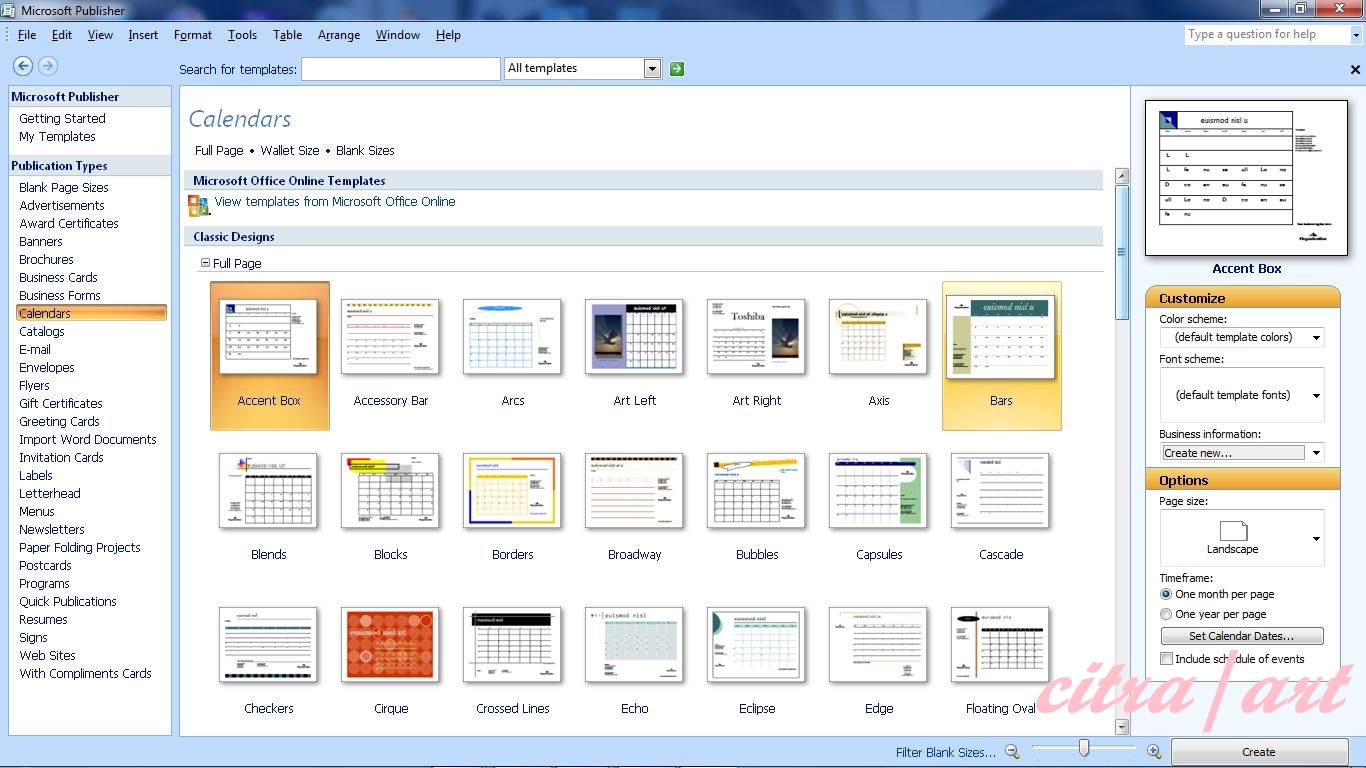Click the scrollbar down arrow in template list
Screen dimensions: 1366x768
click(1122, 727)
